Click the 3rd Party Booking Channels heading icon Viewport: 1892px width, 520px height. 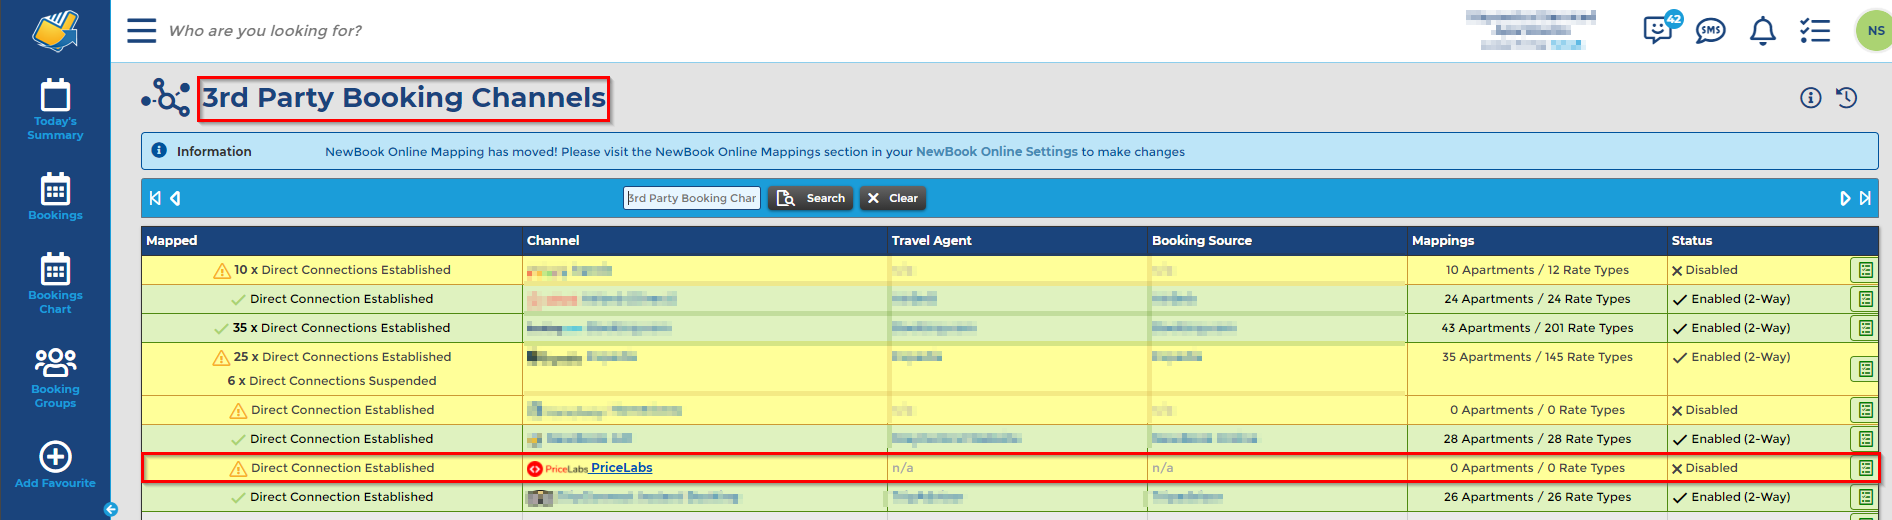[166, 98]
